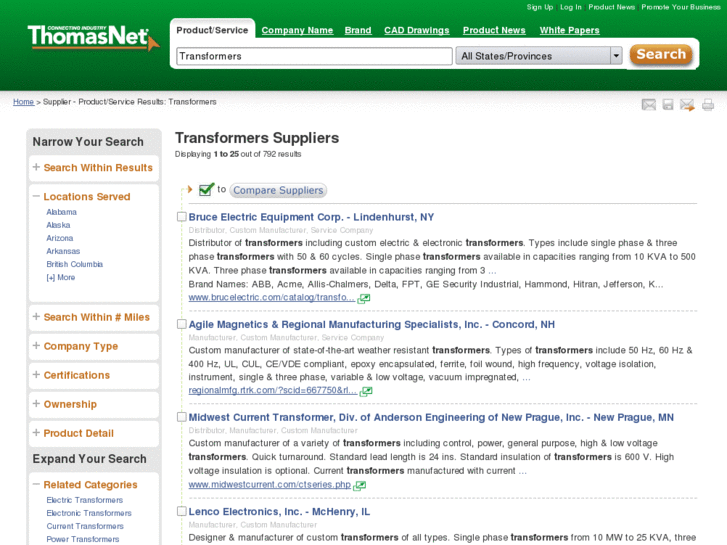The image size is (727, 545).
Task: Check the Bruce Electric Equipment Corp. checkbox
Action: [x=182, y=217]
